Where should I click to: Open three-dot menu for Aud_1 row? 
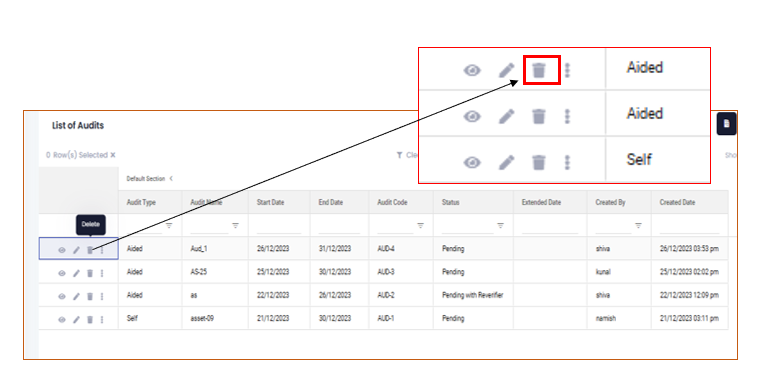(102, 250)
